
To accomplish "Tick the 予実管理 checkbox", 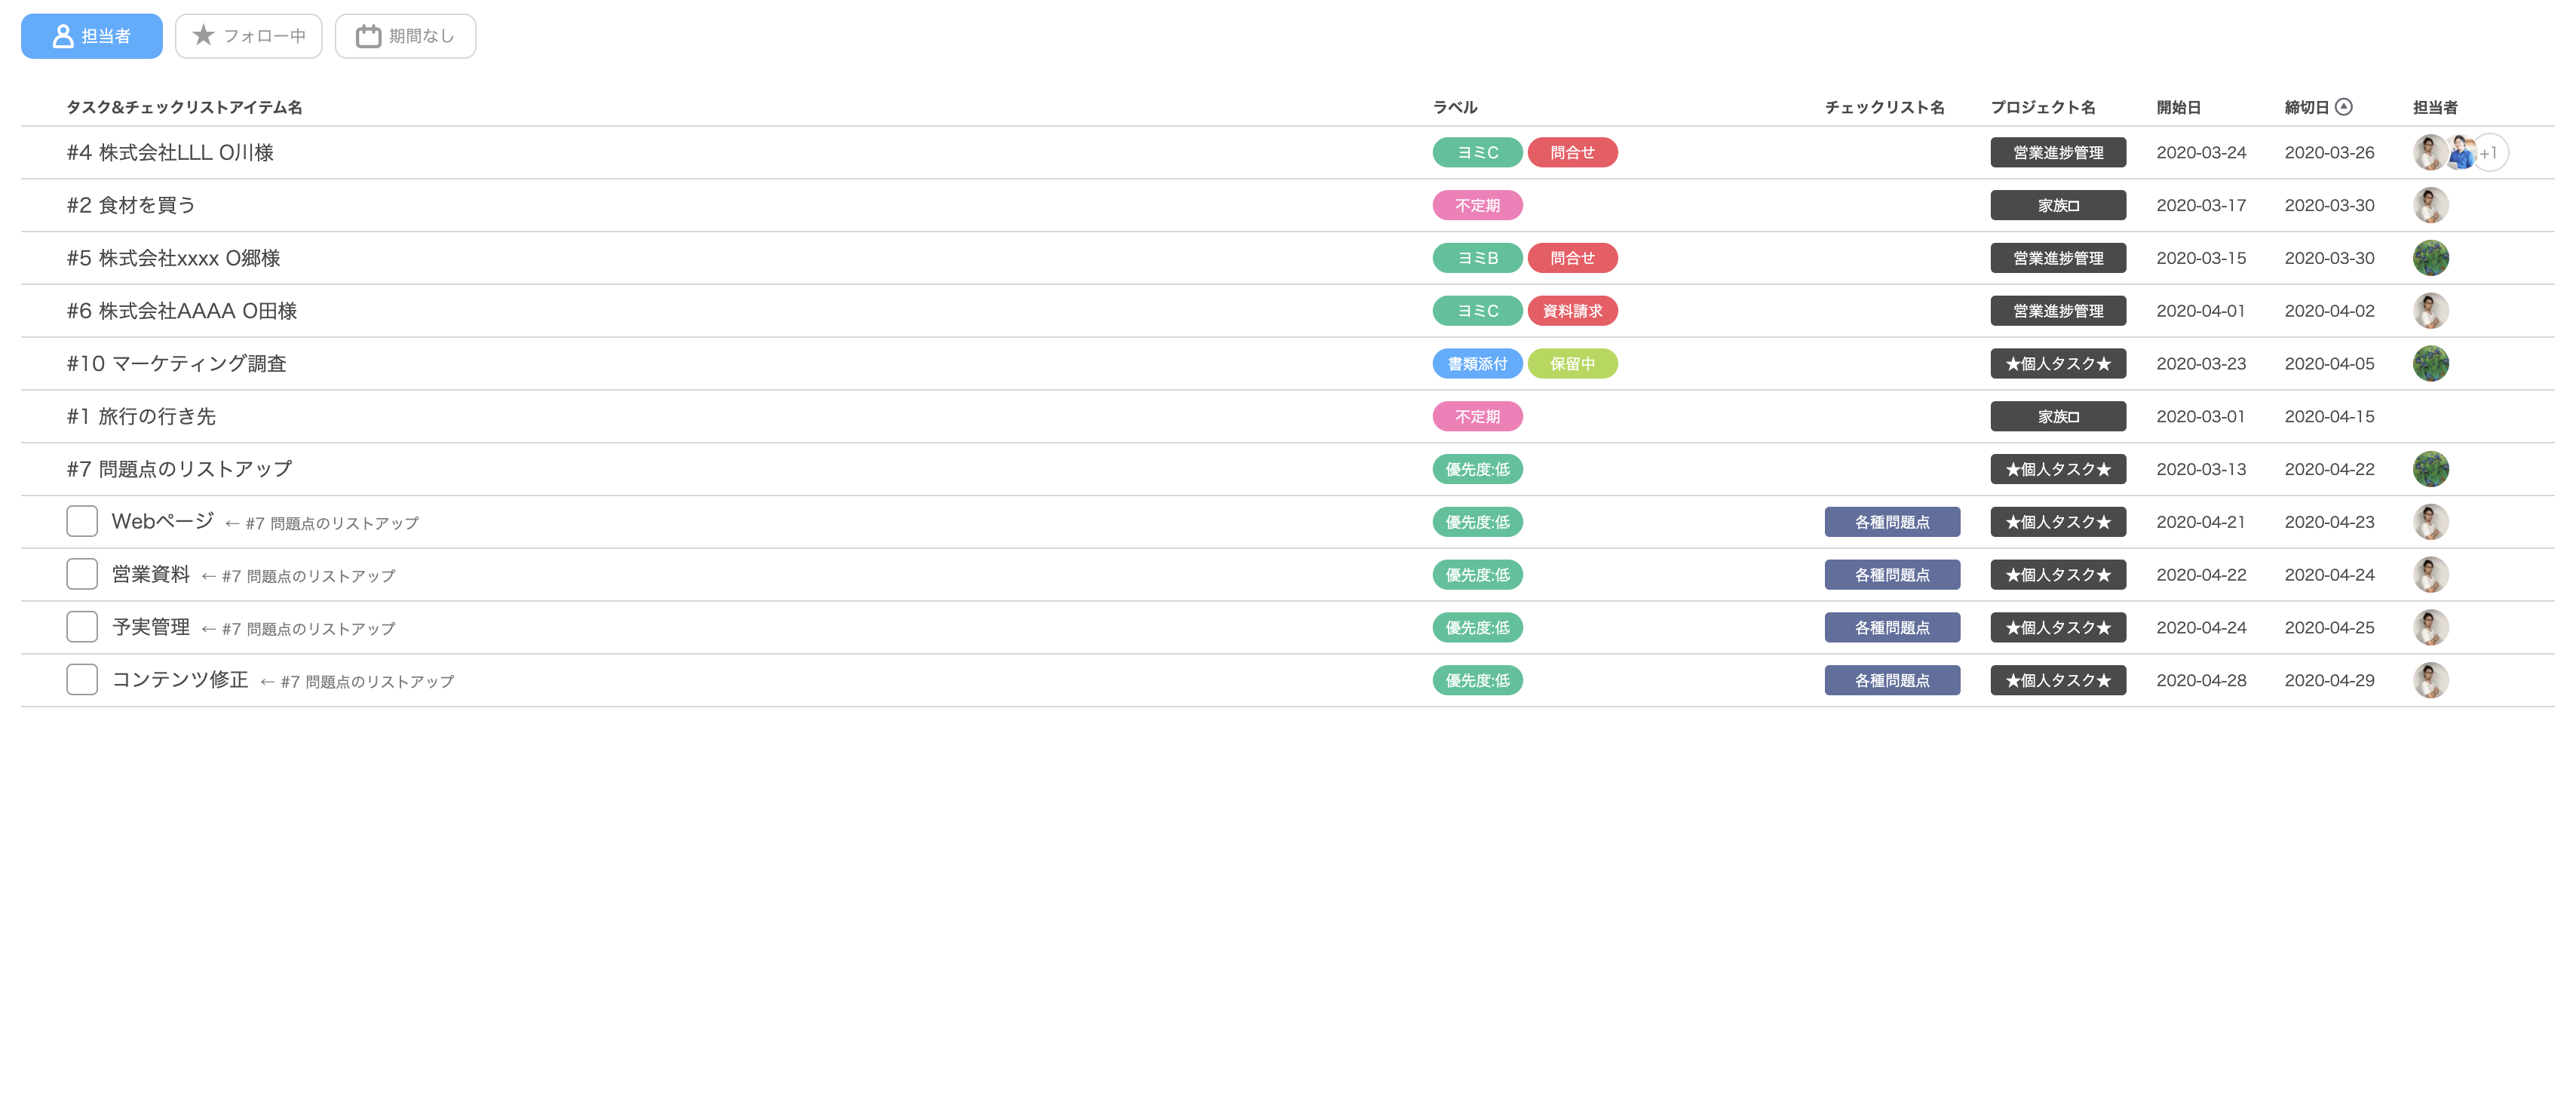I will pyautogui.click(x=82, y=627).
